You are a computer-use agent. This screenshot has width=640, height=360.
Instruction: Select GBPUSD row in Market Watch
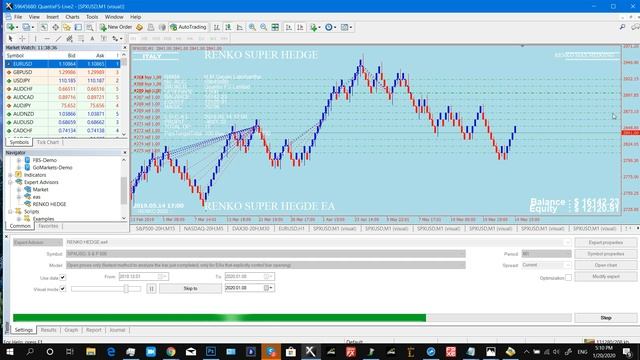coord(62,72)
